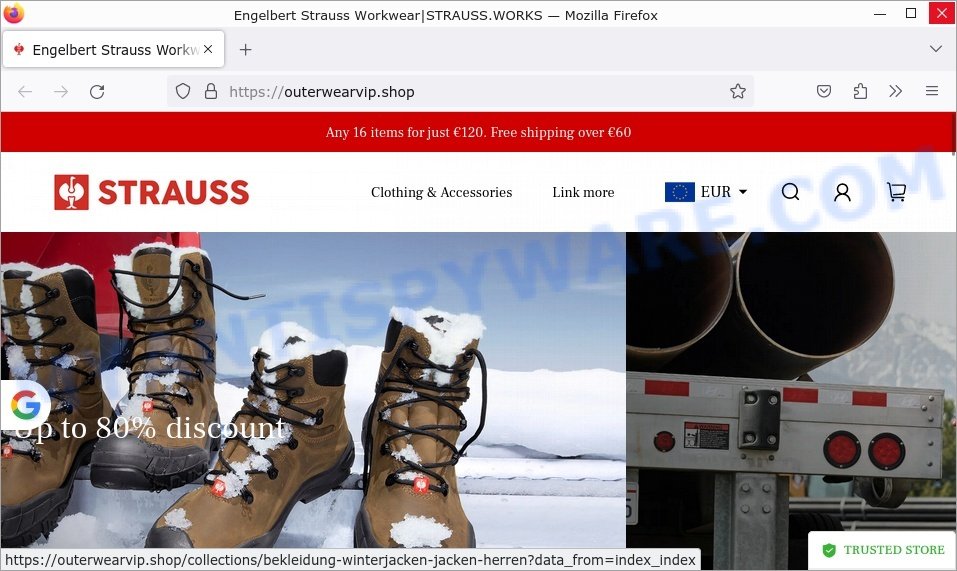Save page to Pocket icon
Image resolution: width=957 pixels, height=571 pixels.
824,92
